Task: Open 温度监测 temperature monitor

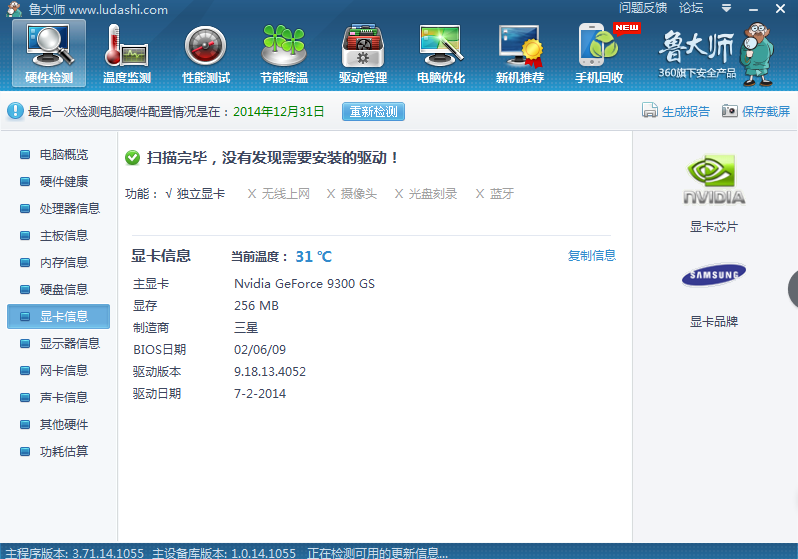Action: (127, 53)
